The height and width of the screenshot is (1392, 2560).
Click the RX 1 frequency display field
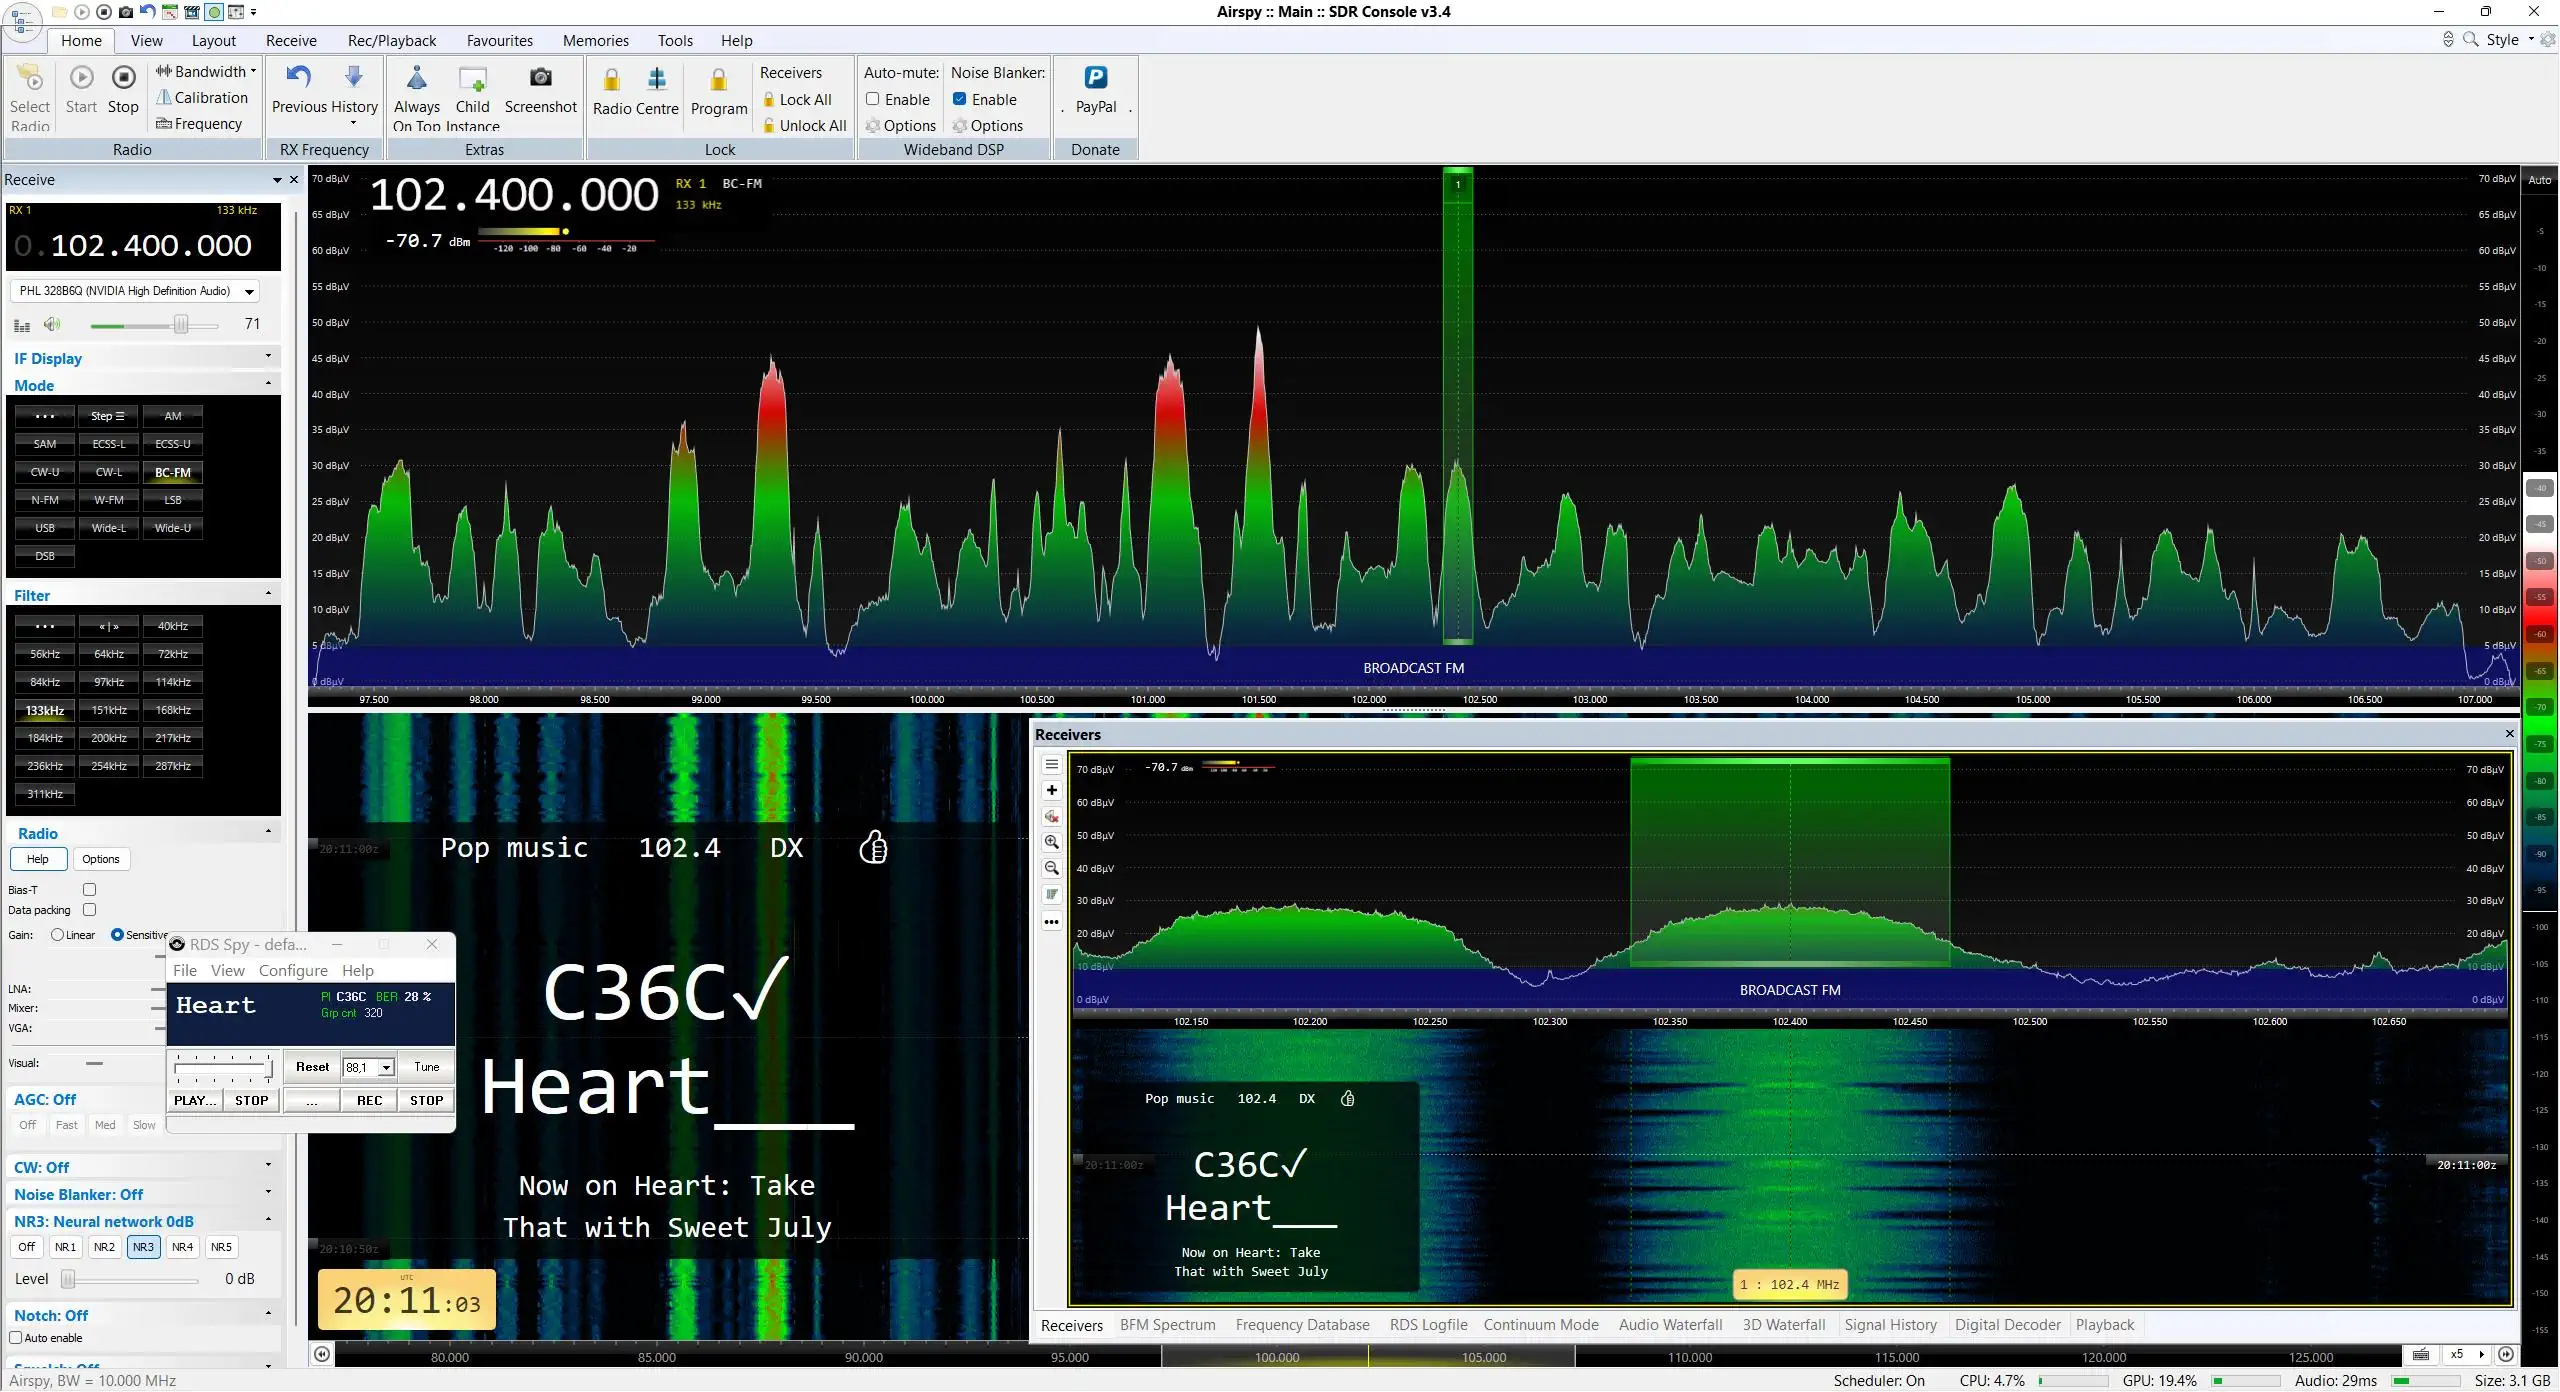[143, 237]
